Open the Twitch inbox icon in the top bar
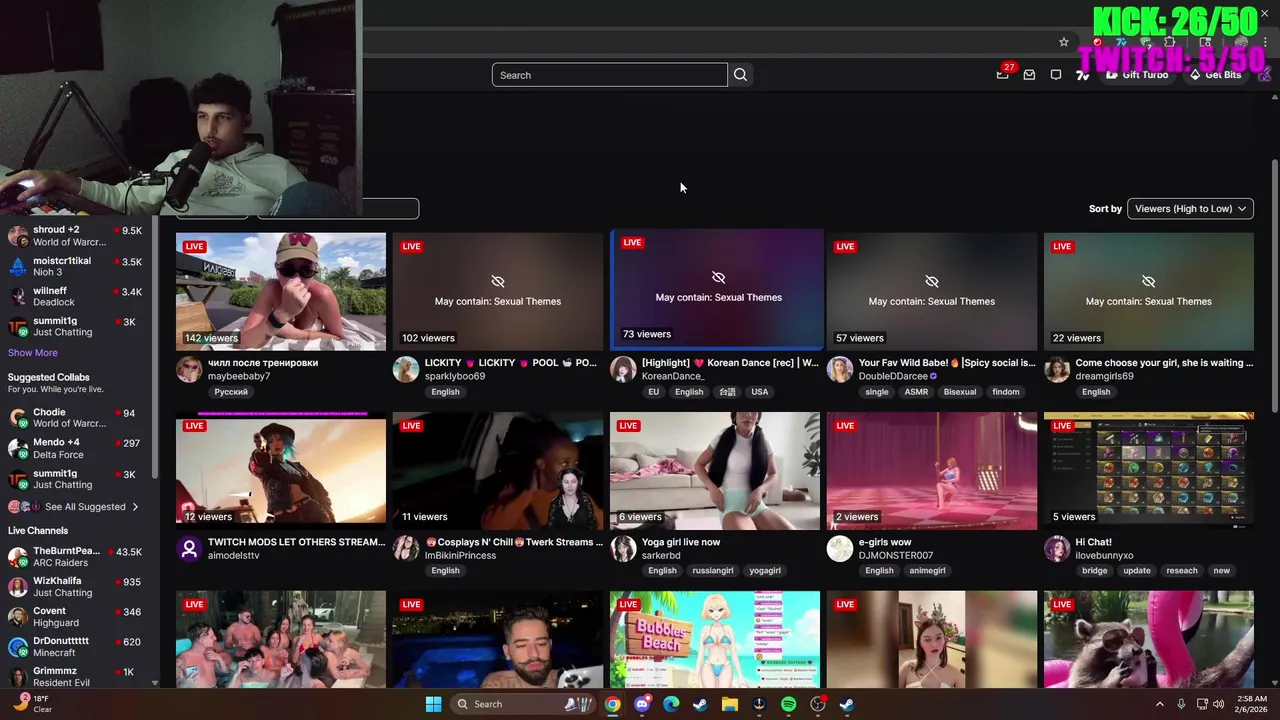This screenshot has height=720, width=1280. (x=1029, y=75)
